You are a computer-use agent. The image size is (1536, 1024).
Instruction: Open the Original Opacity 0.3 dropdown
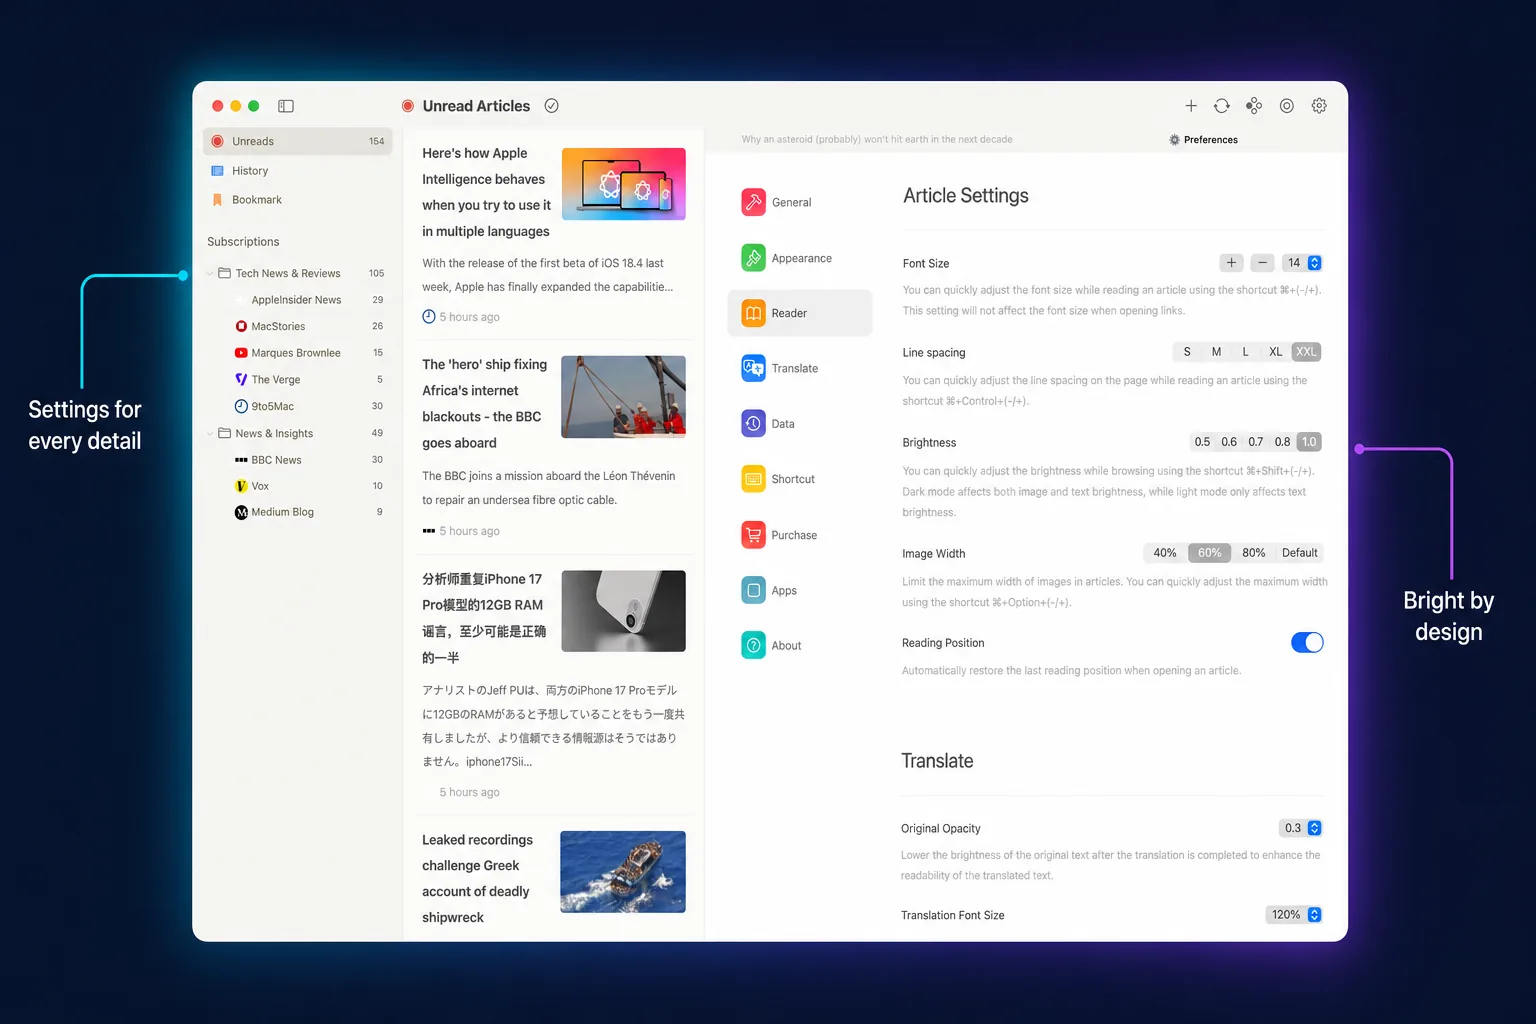coord(1301,828)
